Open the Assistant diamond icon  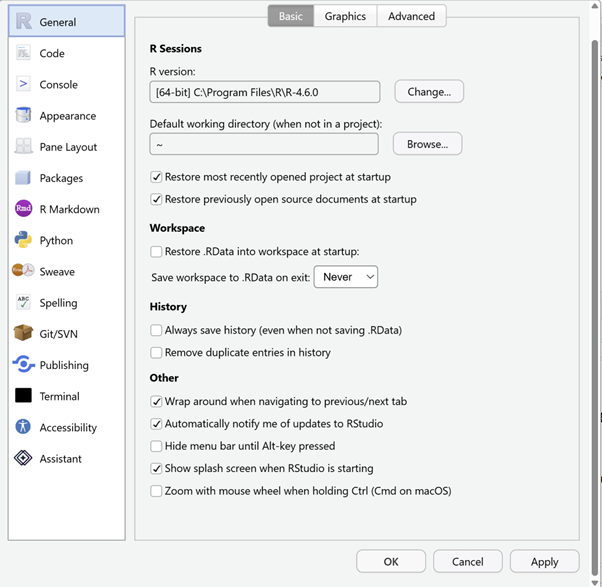pos(23,458)
